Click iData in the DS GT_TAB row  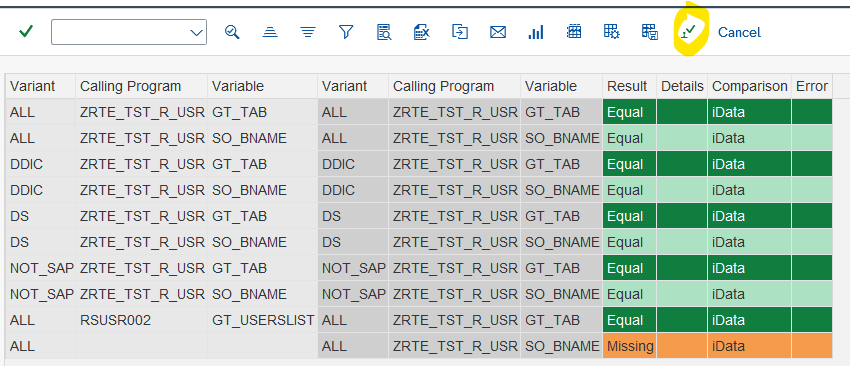tap(749, 216)
